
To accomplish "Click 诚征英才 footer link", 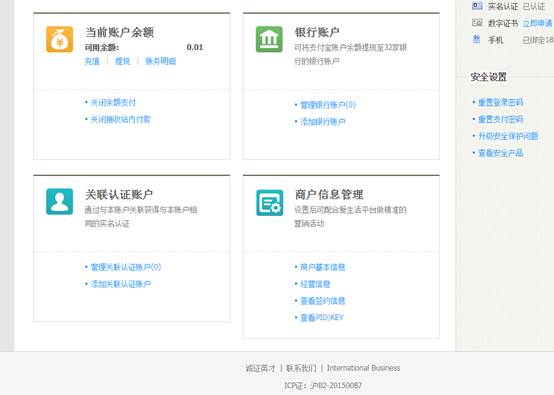I will pyautogui.click(x=260, y=368).
